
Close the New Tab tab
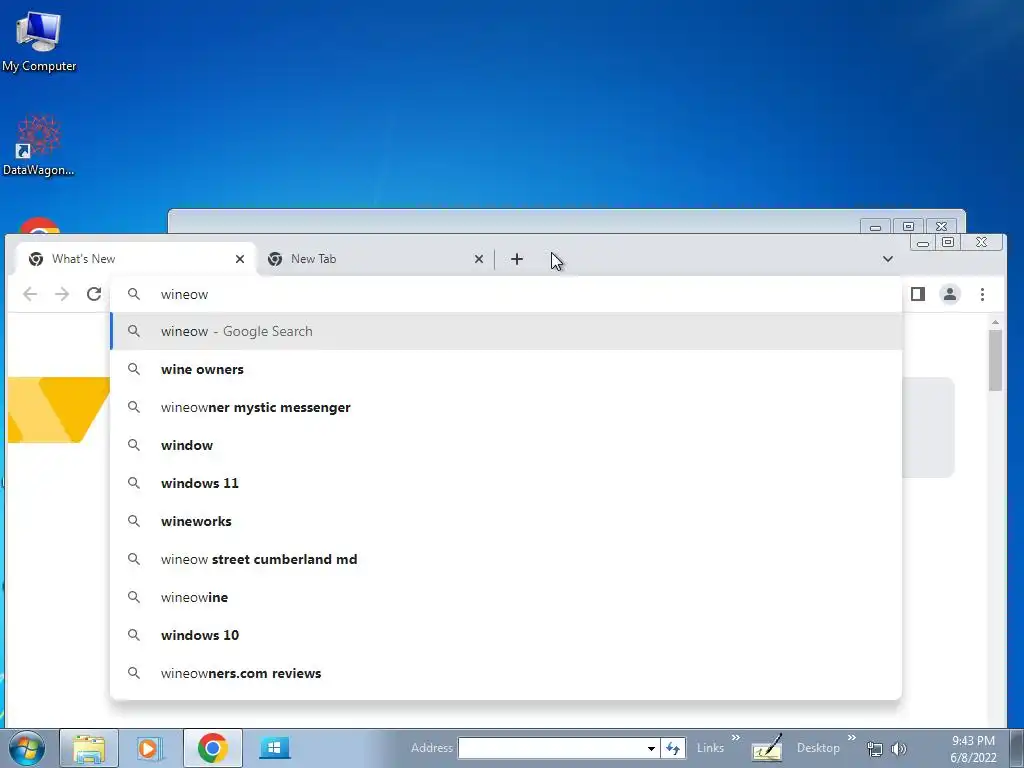coord(479,259)
